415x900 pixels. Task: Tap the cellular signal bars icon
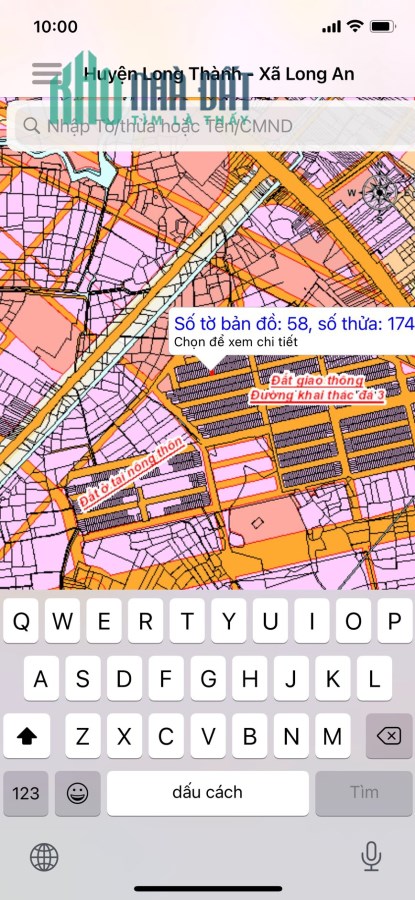click(x=332, y=26)
